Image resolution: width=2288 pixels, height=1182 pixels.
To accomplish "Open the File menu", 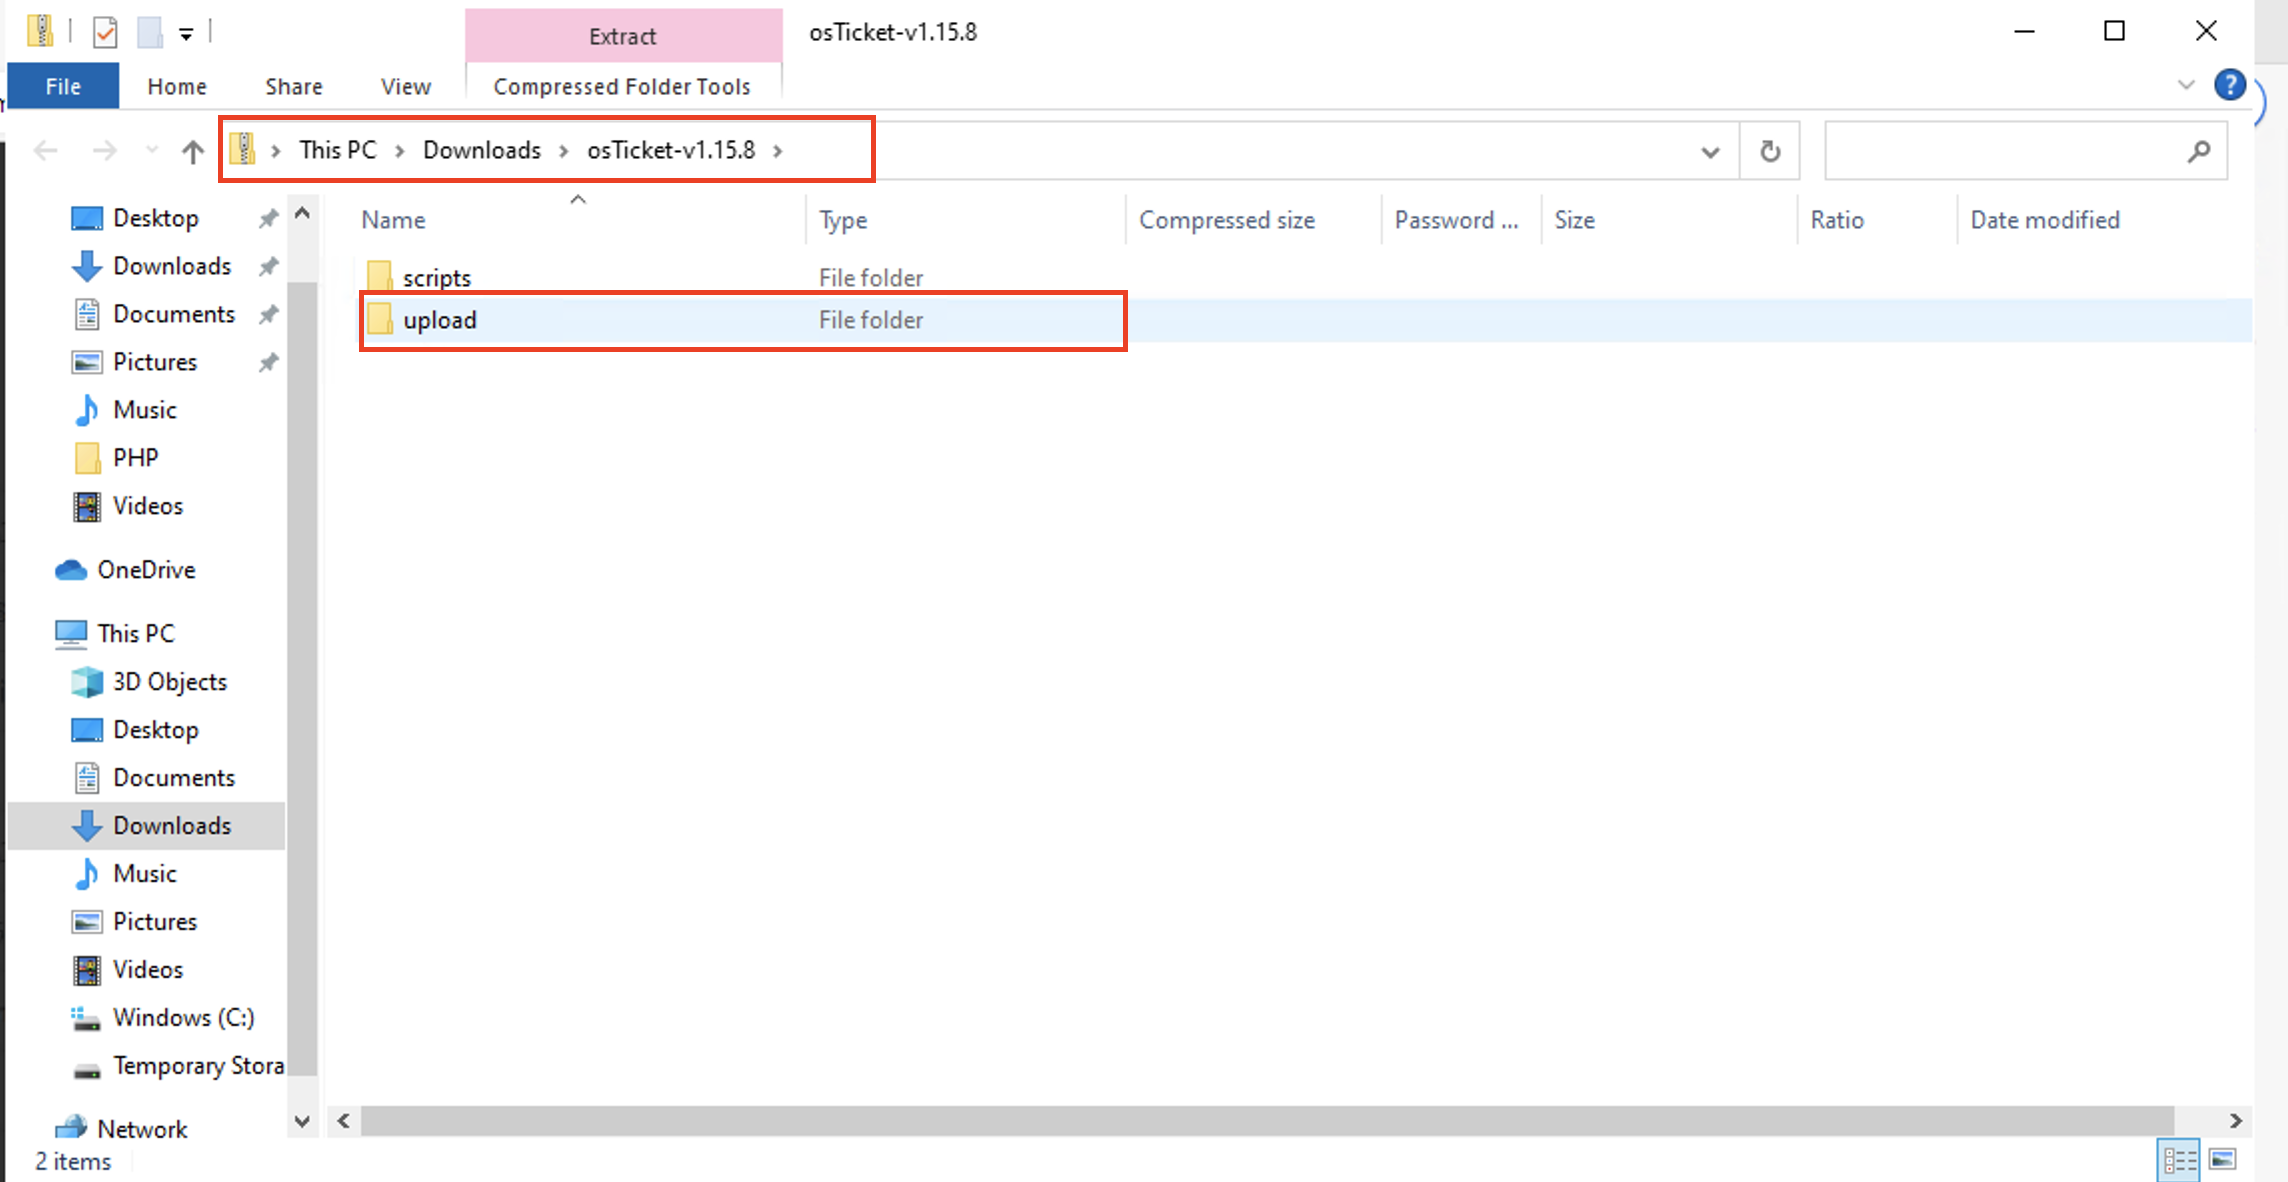I will coord(62,86).
